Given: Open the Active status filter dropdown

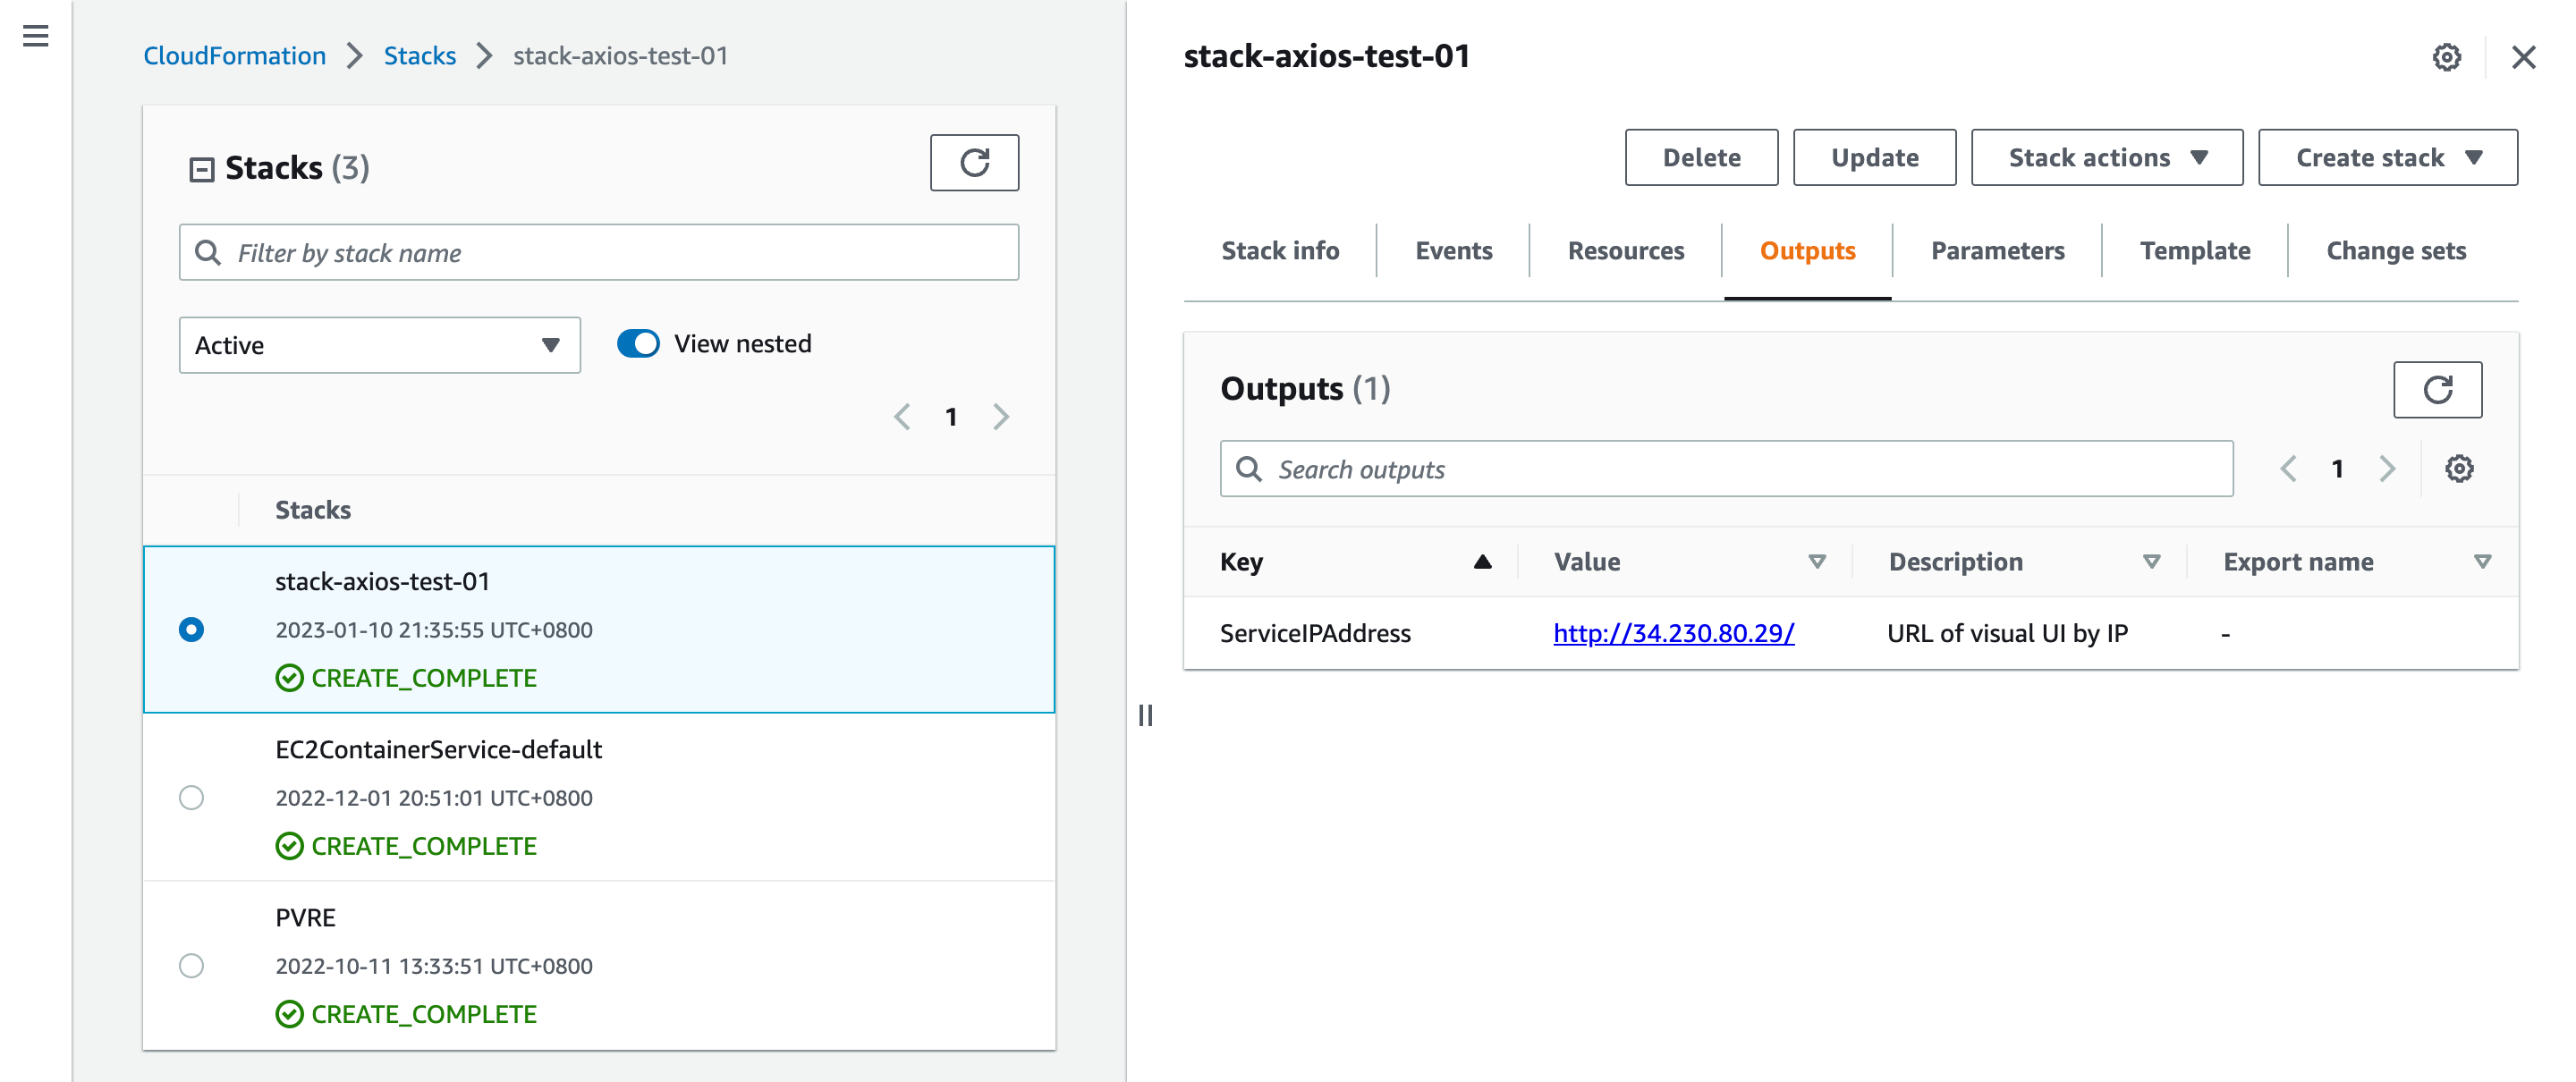Looking at the screenshot, I should click(379, 345).
